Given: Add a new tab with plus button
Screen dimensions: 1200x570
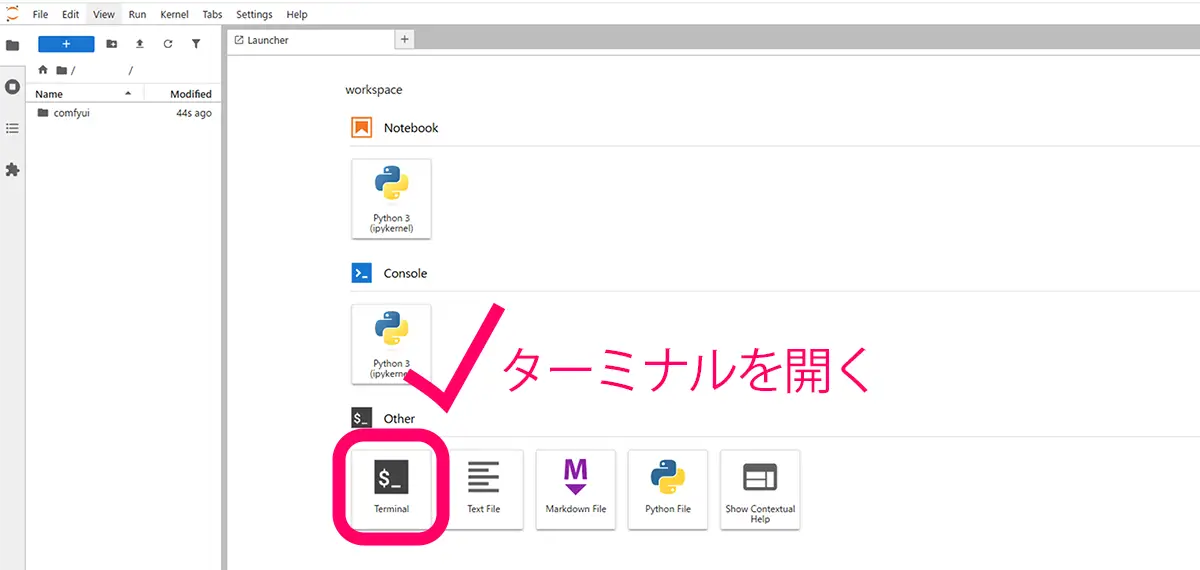Looking at the screenshot, I should 405,40.
